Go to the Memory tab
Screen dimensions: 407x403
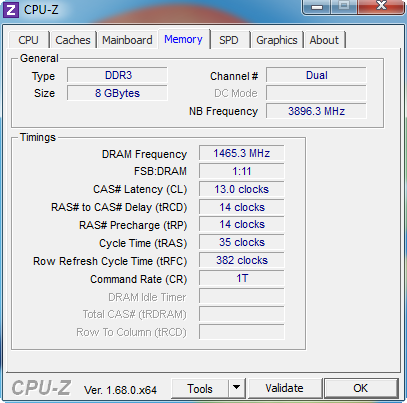[183, 39]
